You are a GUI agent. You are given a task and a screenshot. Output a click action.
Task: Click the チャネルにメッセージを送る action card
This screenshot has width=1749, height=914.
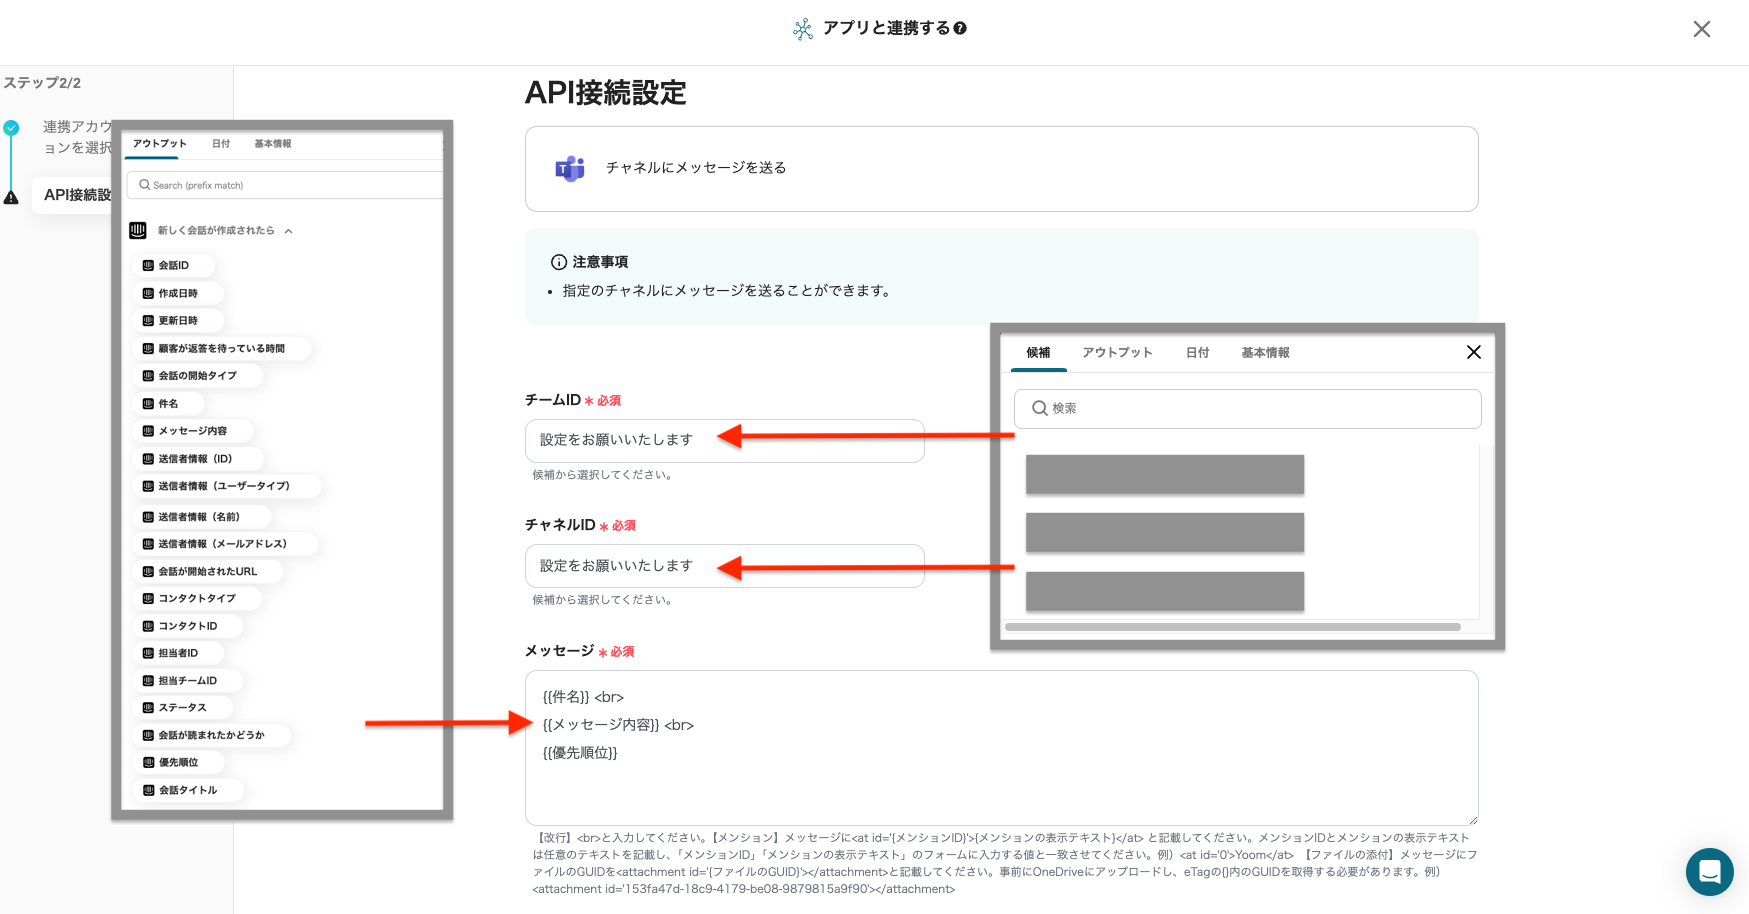pos(1001,169)
